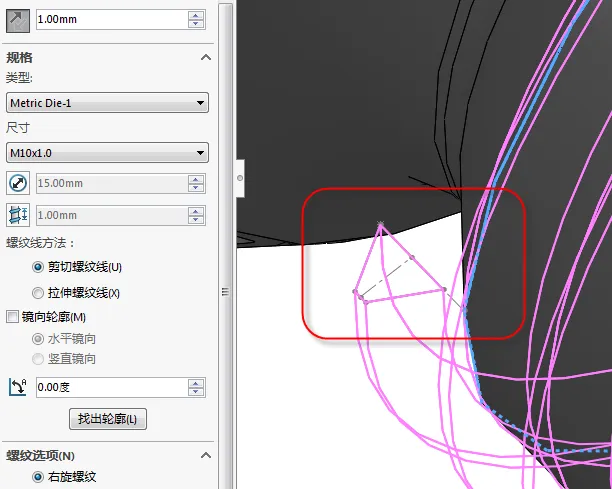612x489 pixels.
Task: Edit the 0.00度 angle field
Action: click(112, 388)
